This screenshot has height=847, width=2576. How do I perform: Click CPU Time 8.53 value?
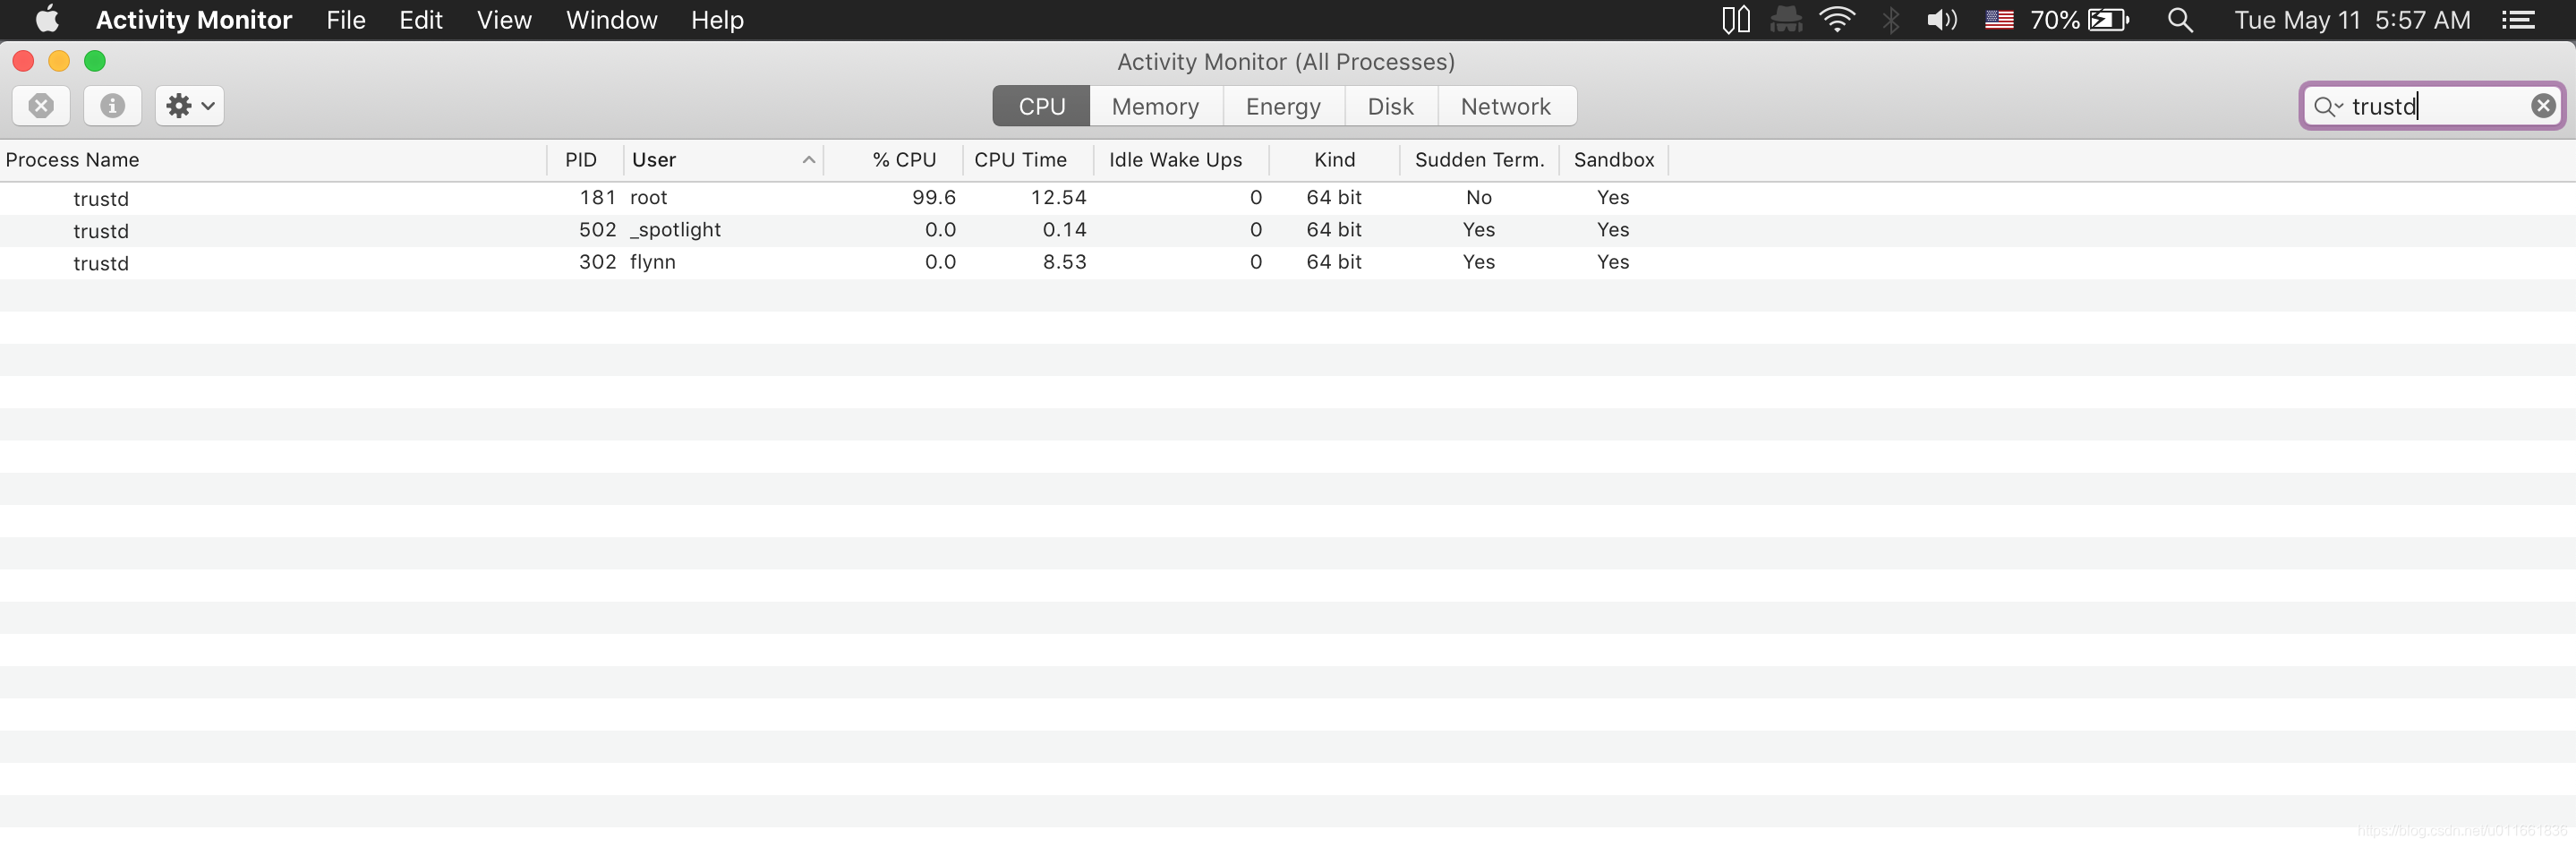(x=1064, y=262)
